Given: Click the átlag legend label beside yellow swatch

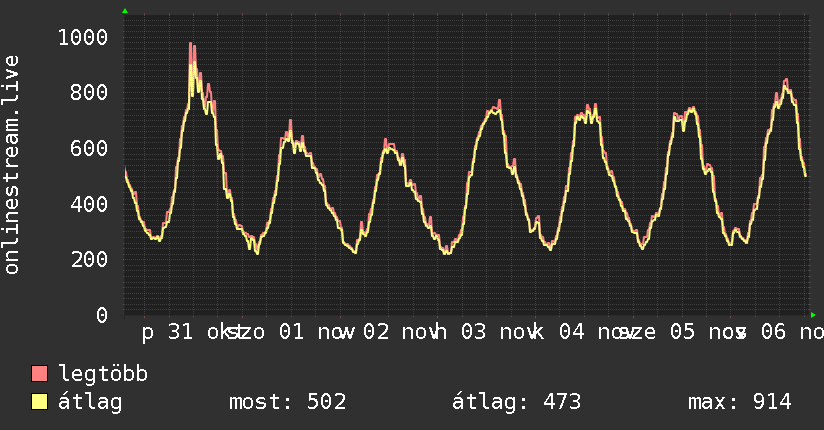Looking at the screenshot, I should point(90,402).
